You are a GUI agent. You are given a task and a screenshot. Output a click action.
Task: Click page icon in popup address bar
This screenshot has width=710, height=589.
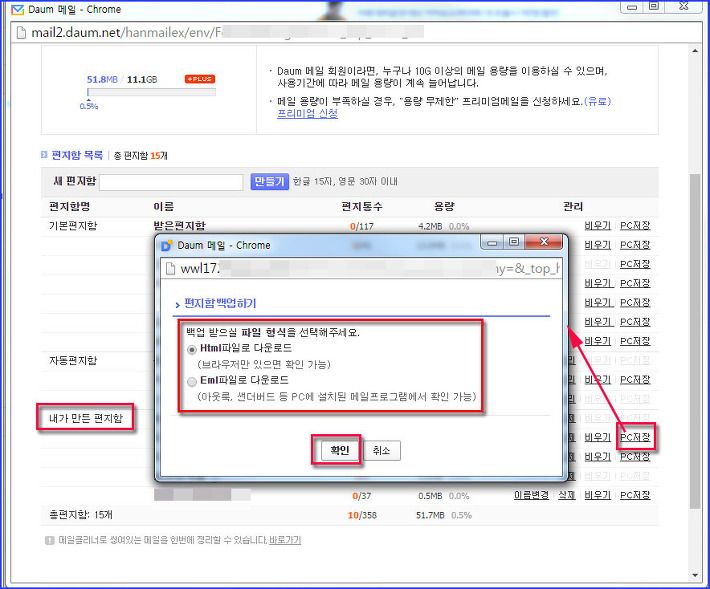(x=170, y=268)
